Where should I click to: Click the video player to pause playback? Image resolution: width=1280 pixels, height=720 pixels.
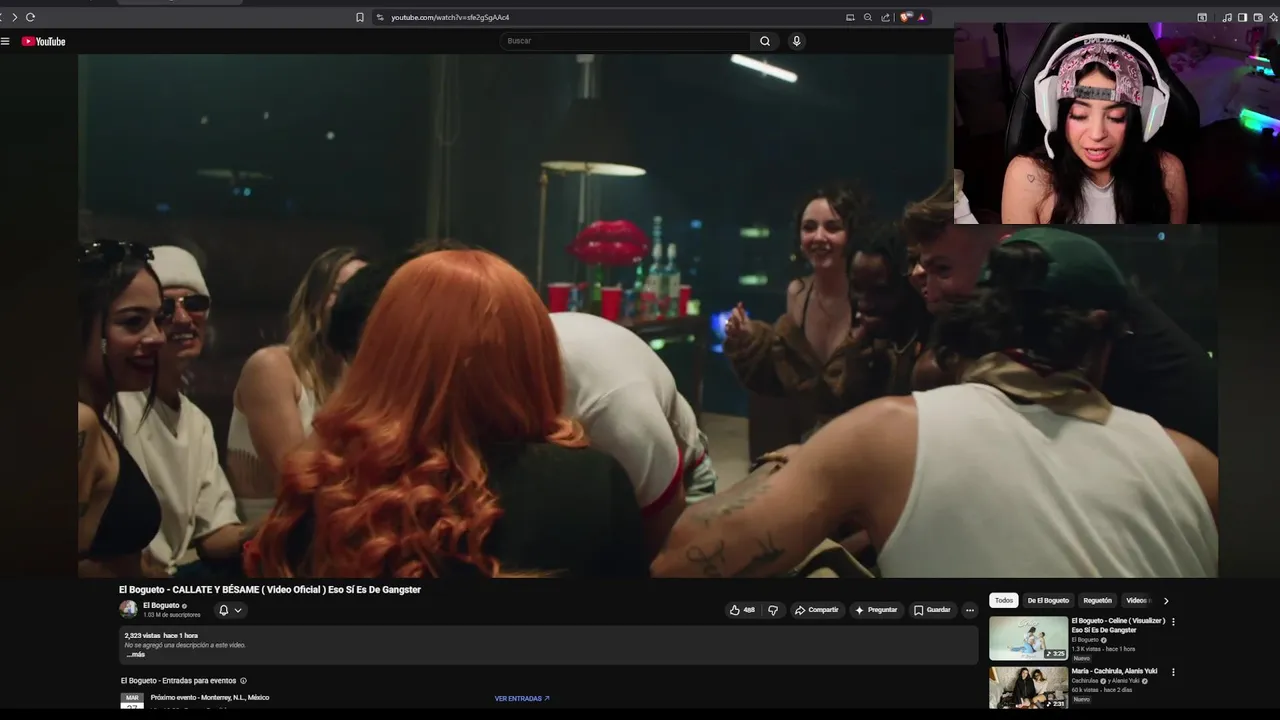pyautogui.click(x=648, y=315)
